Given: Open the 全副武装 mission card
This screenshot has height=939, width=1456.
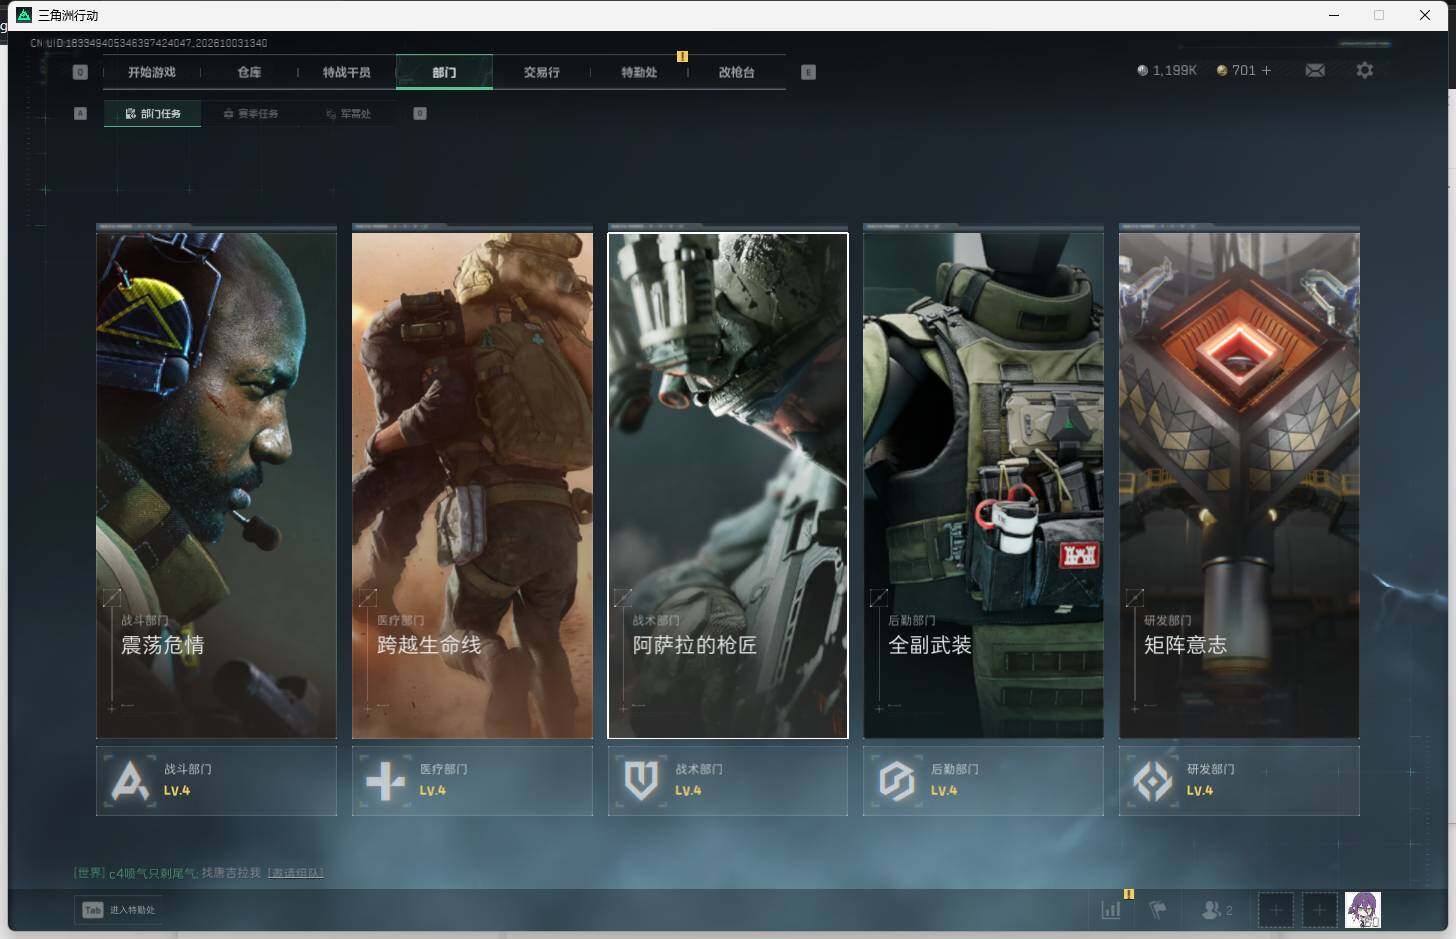Looking at the screenshot, I should (983, 486).
